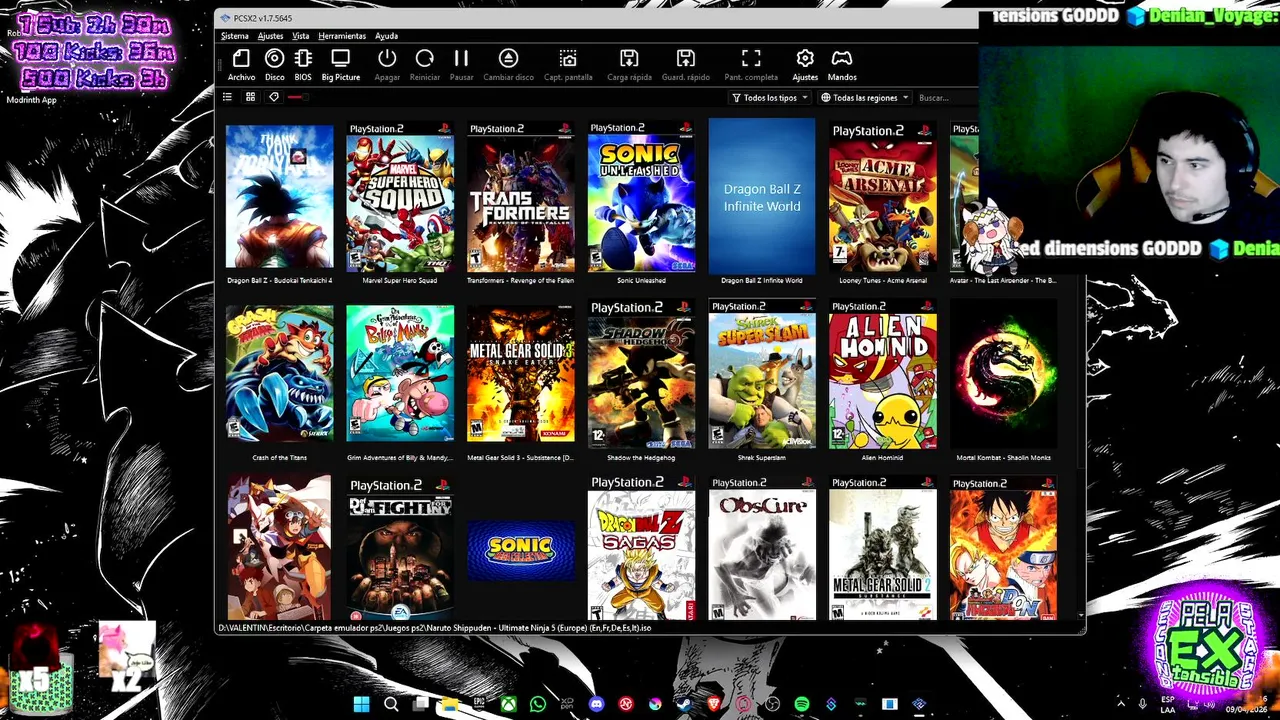Switch to game list view

[x=227, y=97]
